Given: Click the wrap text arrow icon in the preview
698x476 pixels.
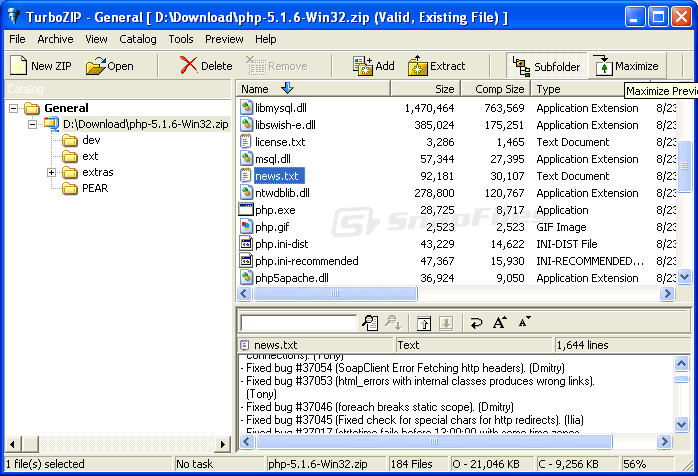Looking at the screenshot, I should coord(476,323).
